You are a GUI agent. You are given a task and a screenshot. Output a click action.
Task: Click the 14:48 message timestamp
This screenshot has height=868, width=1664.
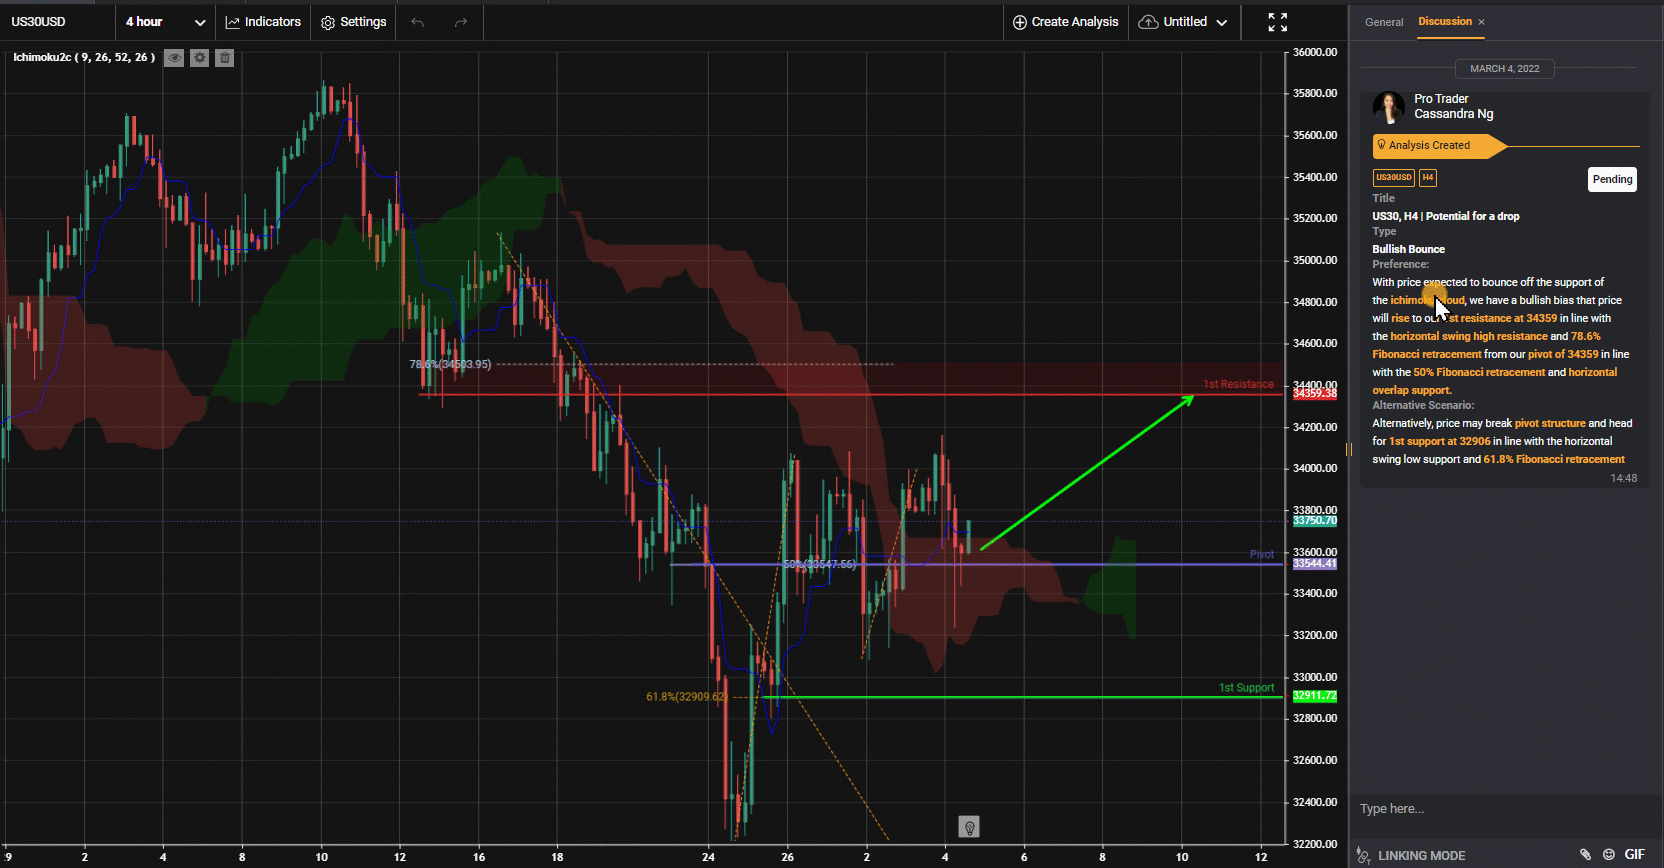point(1624,478)
